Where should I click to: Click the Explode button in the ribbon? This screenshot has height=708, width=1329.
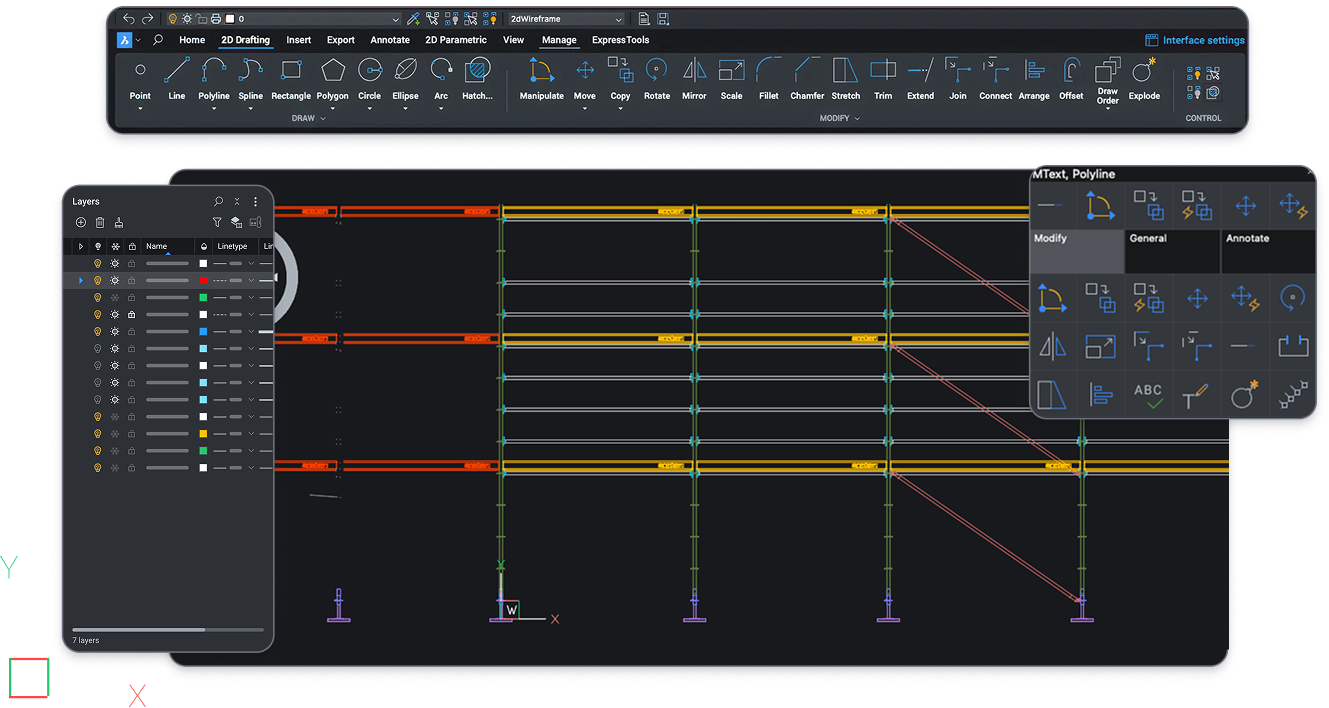1144,78
